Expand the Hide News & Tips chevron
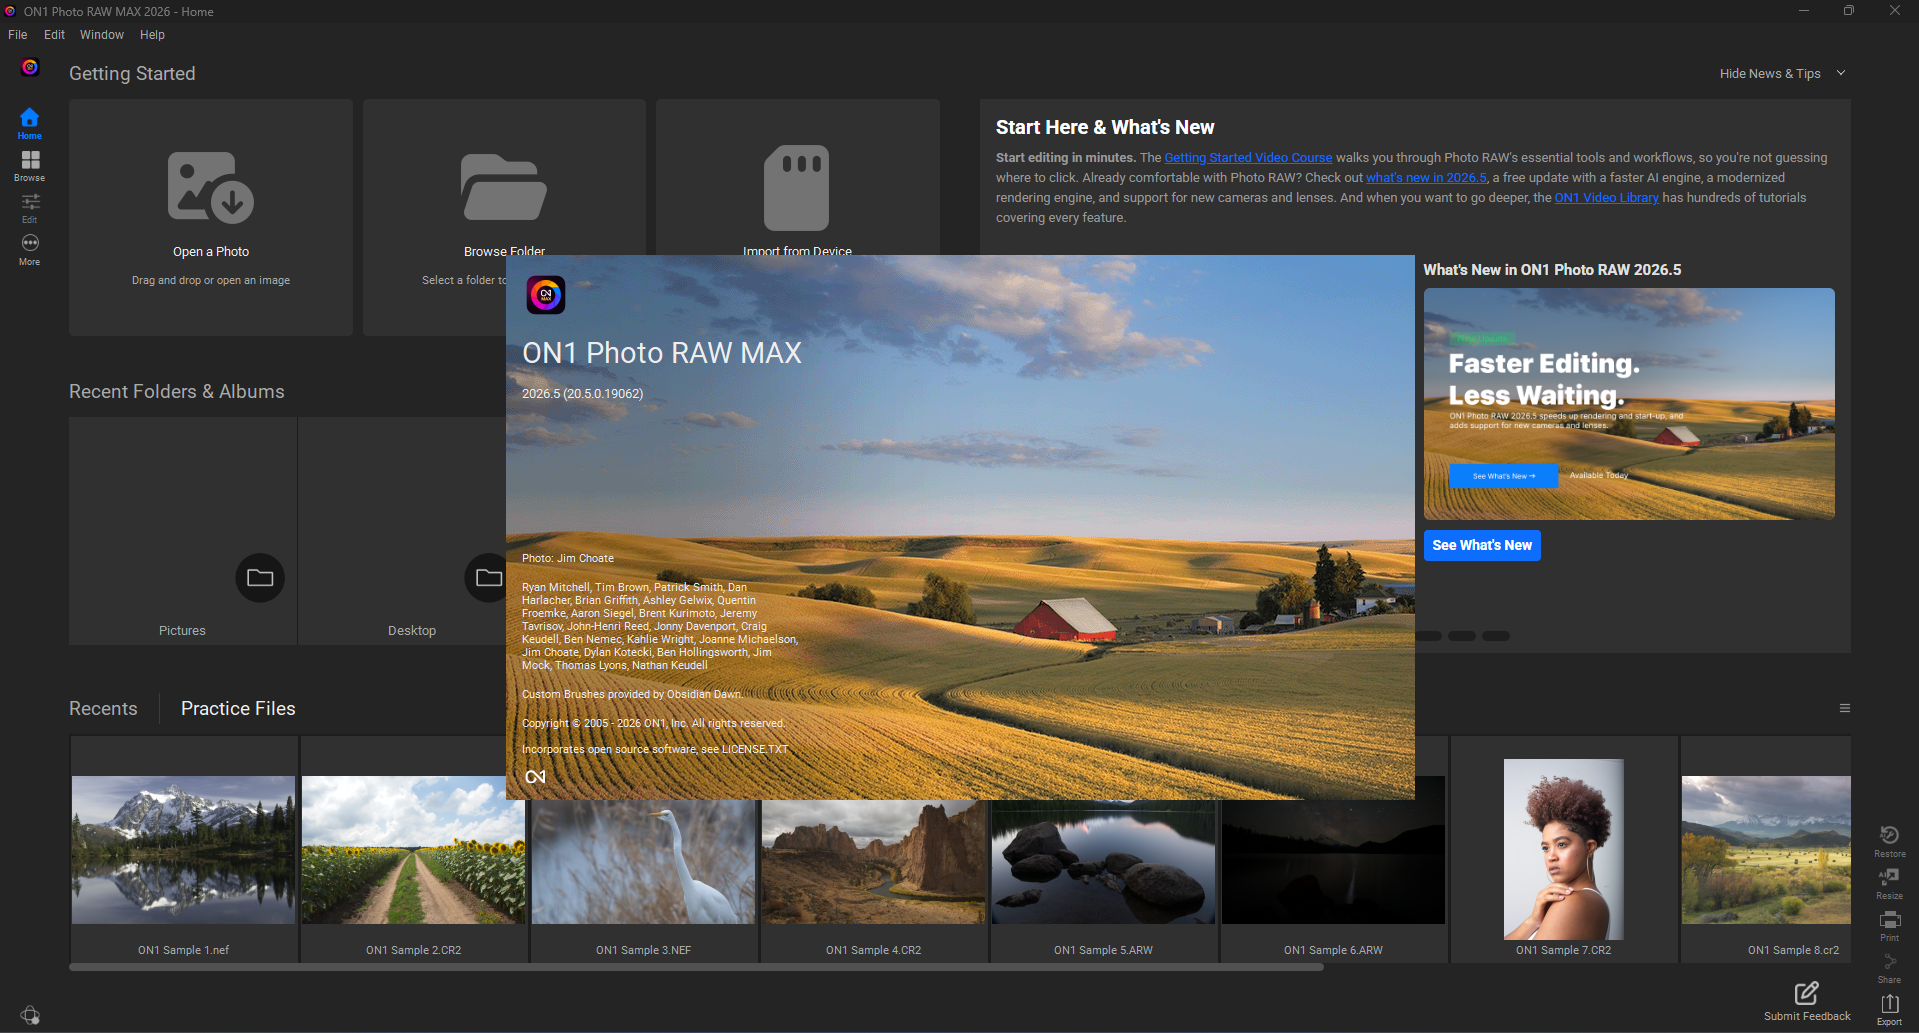The width and height of the screenshot is (1919, 1033). [x=1840, y=73]
